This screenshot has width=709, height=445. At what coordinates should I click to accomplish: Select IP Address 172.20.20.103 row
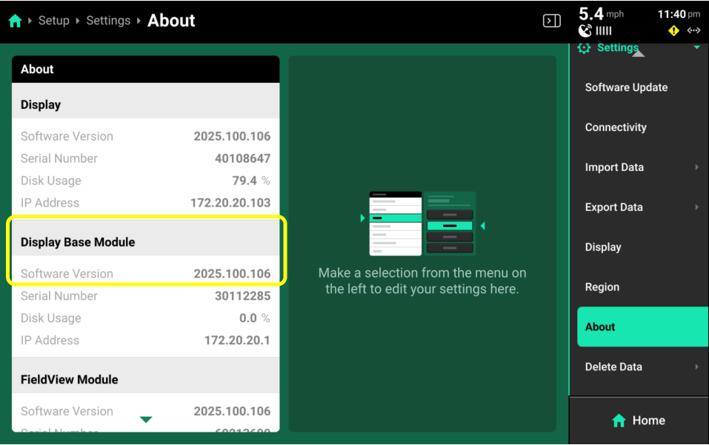146,203
